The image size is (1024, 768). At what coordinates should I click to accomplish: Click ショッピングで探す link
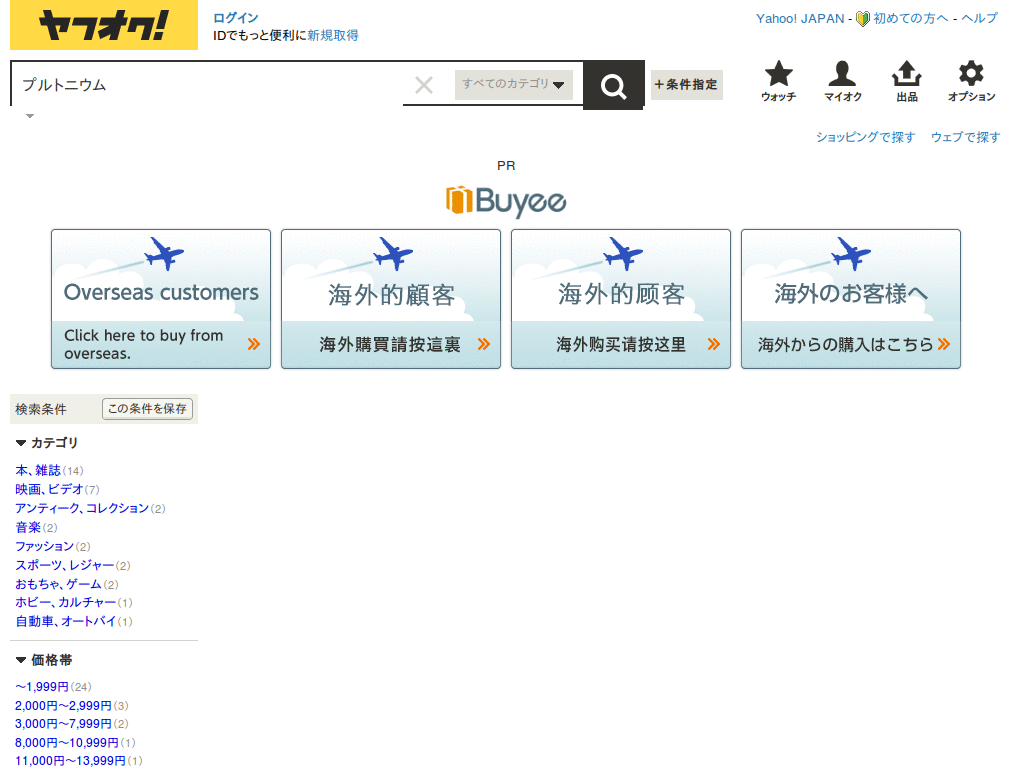point(865,137)
